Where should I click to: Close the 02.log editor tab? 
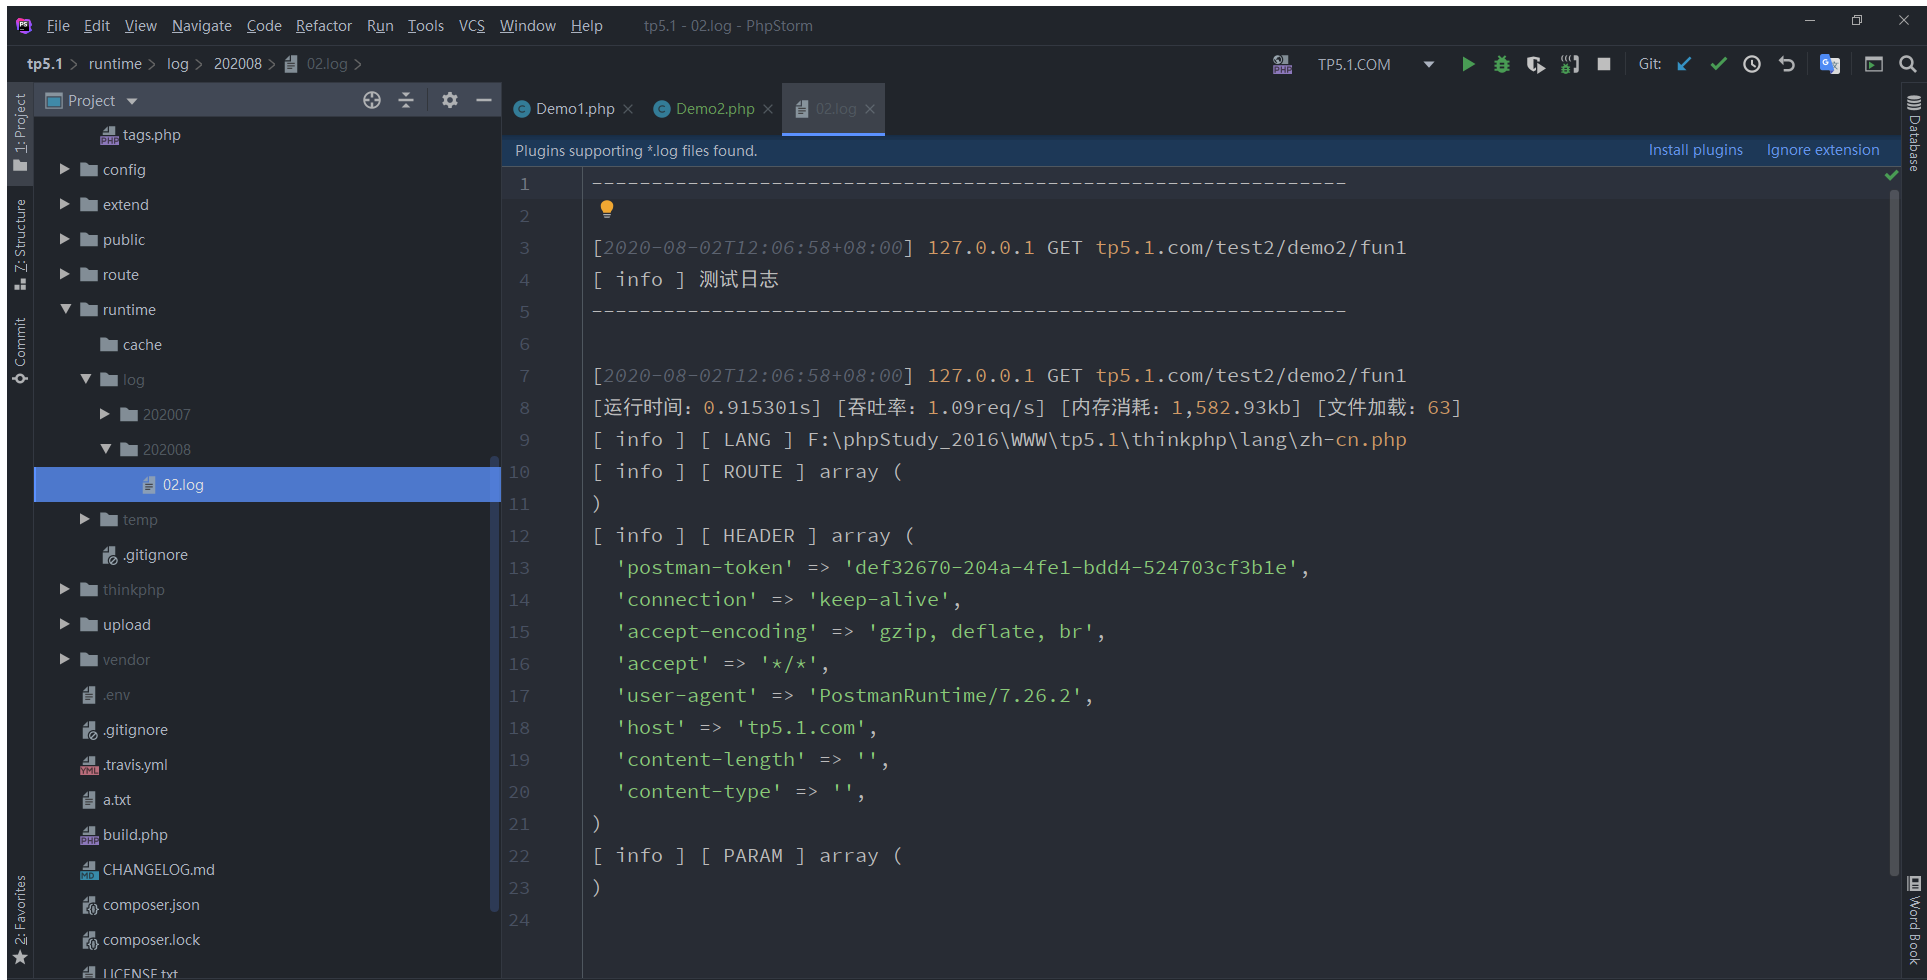point(870,109)
